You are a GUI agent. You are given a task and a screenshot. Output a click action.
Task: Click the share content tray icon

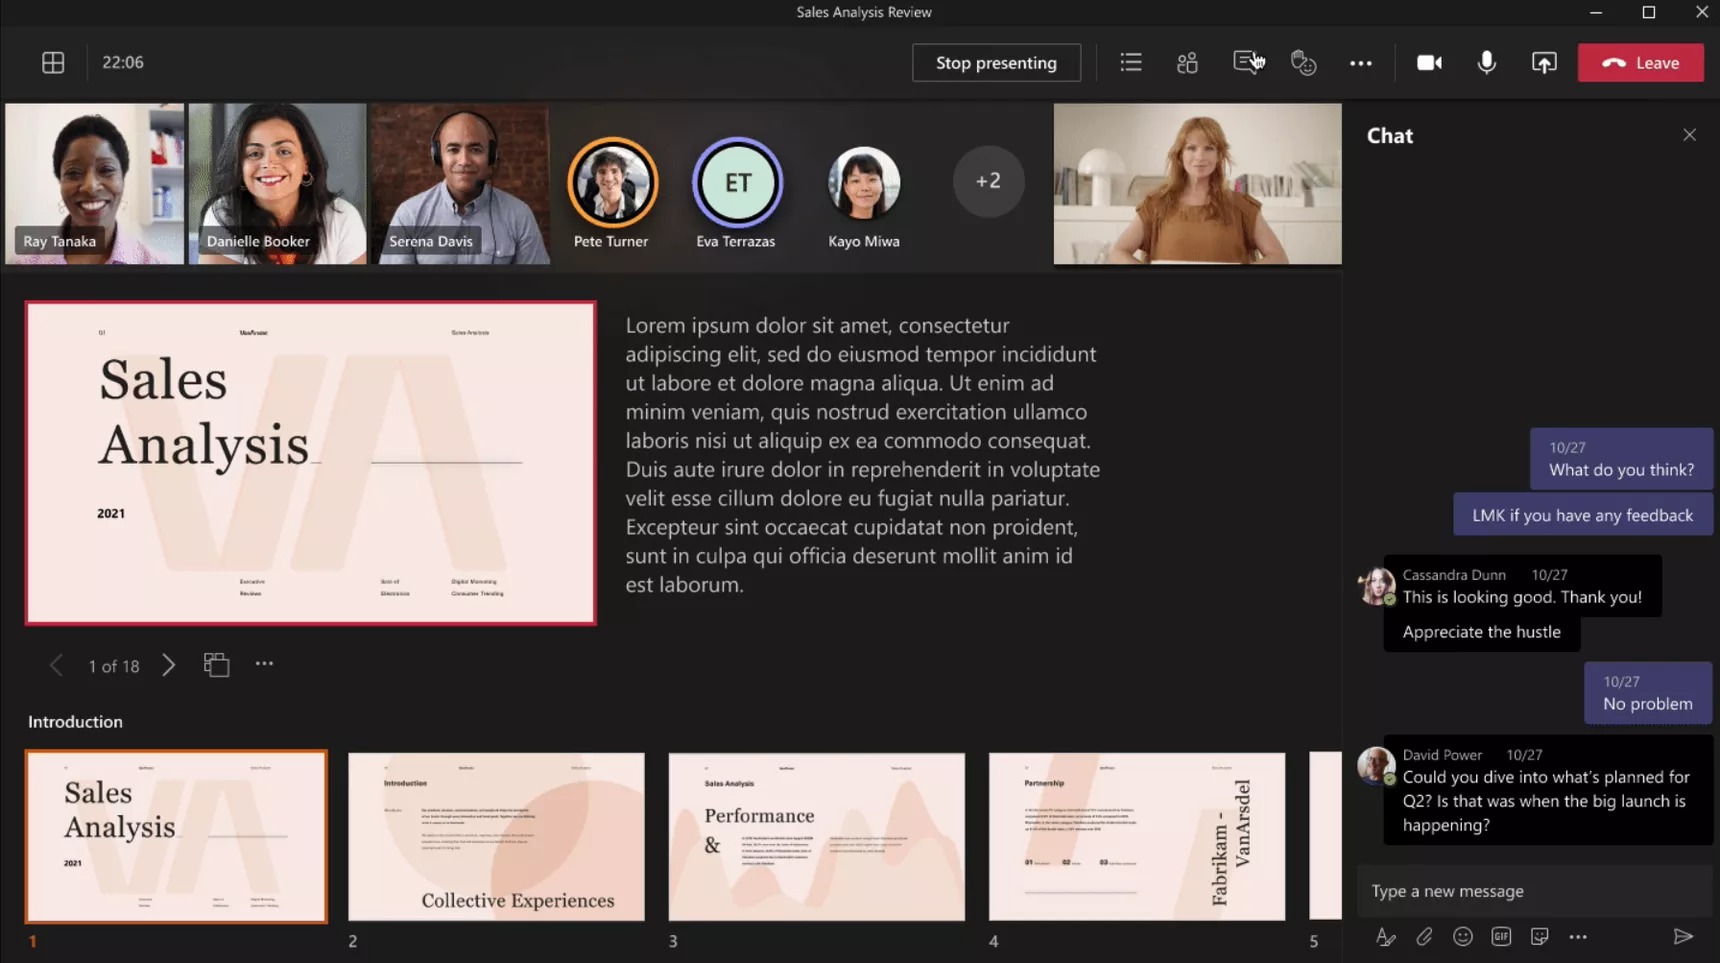coord(1544,63)
